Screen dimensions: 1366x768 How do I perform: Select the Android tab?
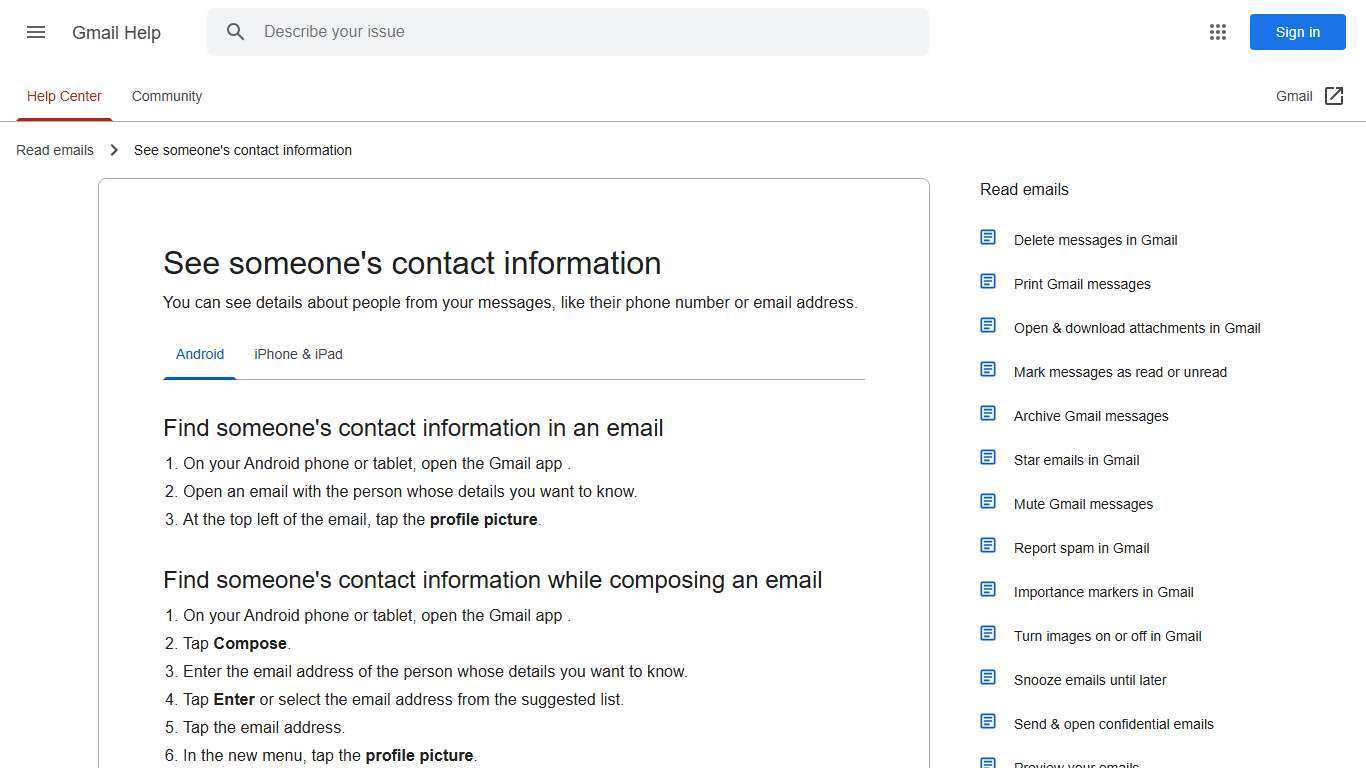tap(200, 354)
